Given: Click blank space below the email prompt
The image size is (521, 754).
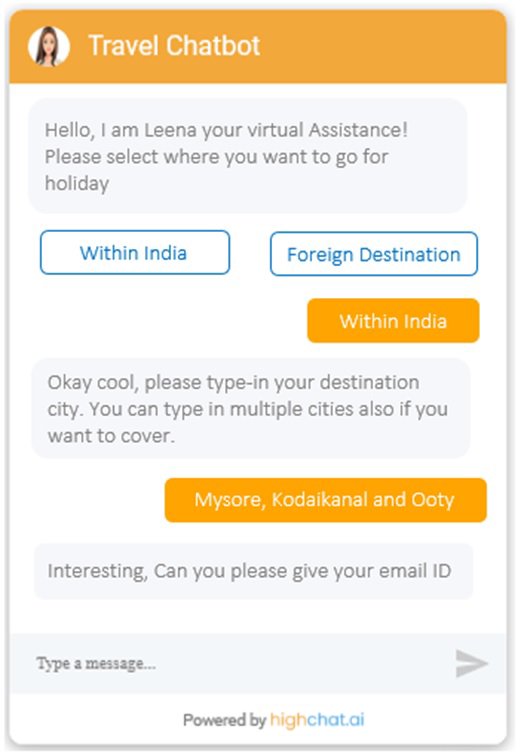Looking at the screenshot, I should coord(257,616).
